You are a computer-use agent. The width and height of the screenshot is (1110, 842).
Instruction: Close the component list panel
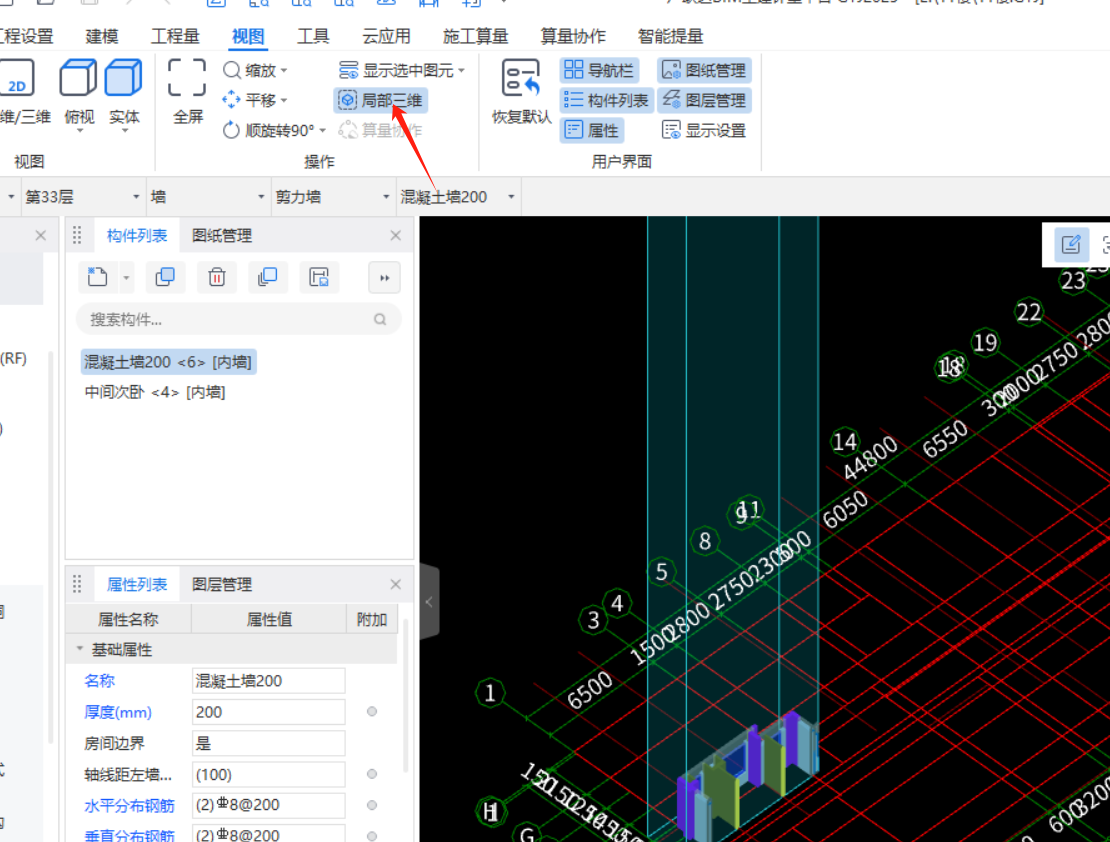[395, 236]
